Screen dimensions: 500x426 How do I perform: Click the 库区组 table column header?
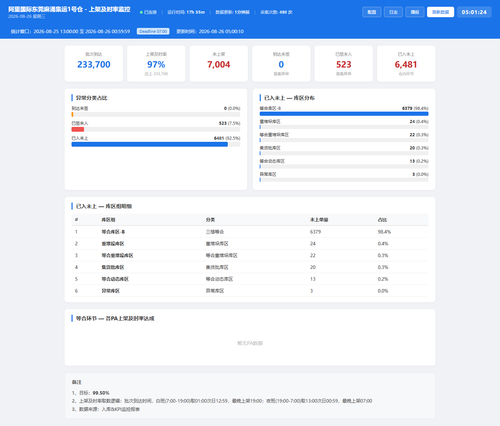(x=108, y=220)
